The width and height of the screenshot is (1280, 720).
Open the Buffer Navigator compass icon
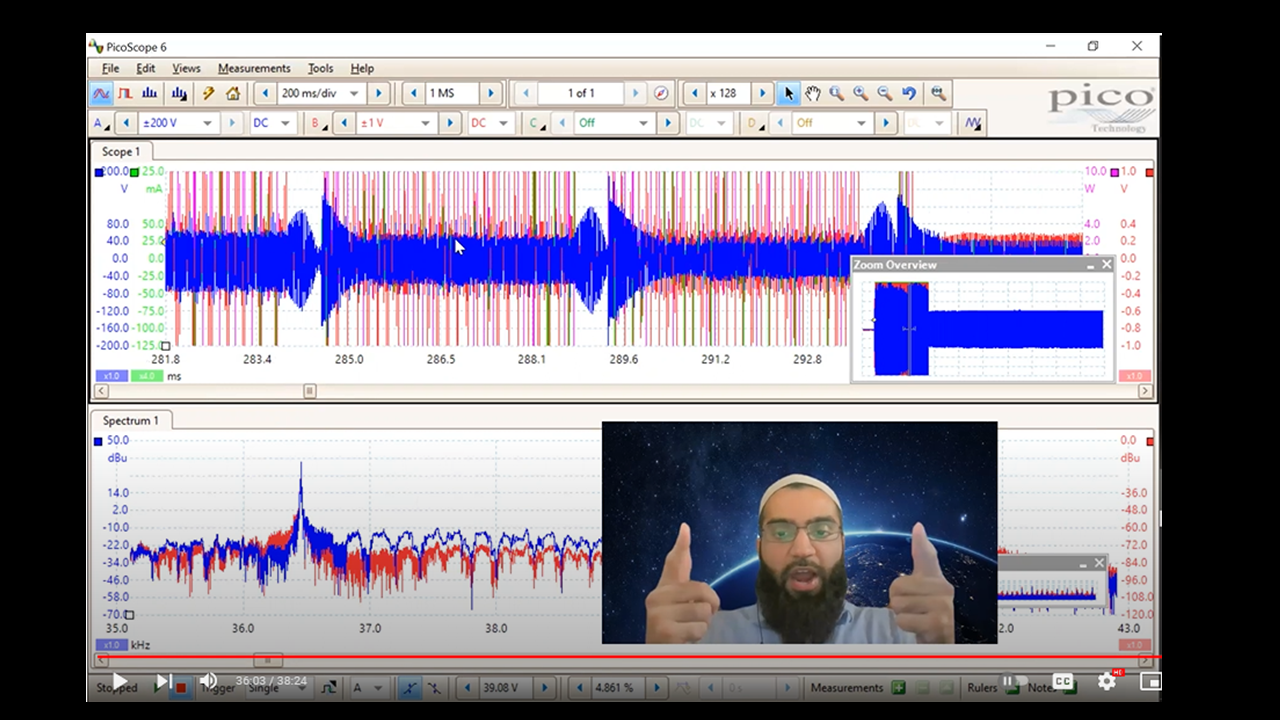661,93
